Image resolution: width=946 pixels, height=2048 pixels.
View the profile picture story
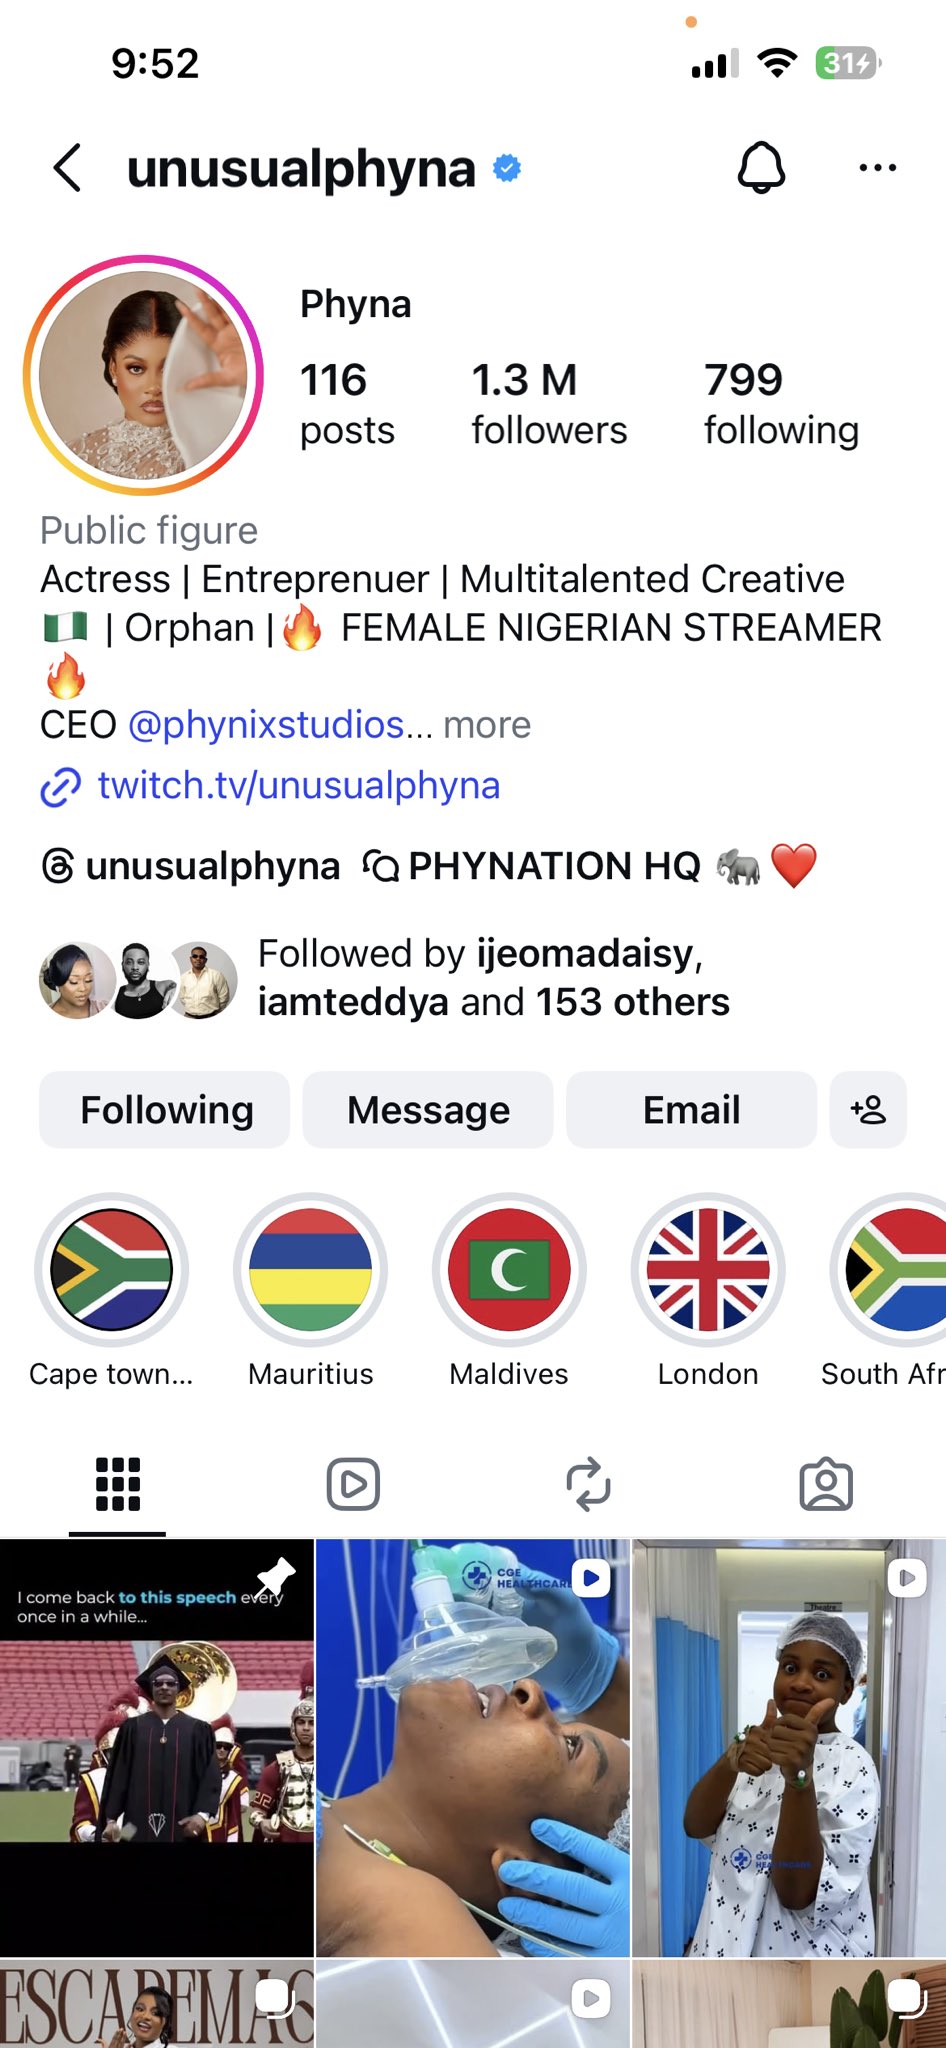click(143, 375)
